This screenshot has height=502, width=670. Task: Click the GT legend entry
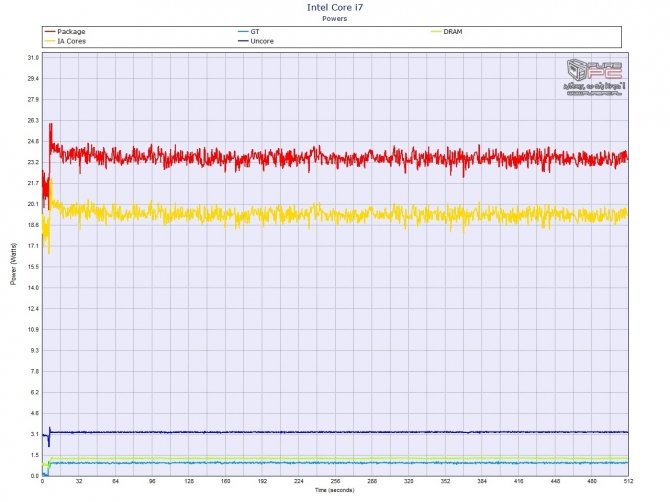click(x=249, y=32)
